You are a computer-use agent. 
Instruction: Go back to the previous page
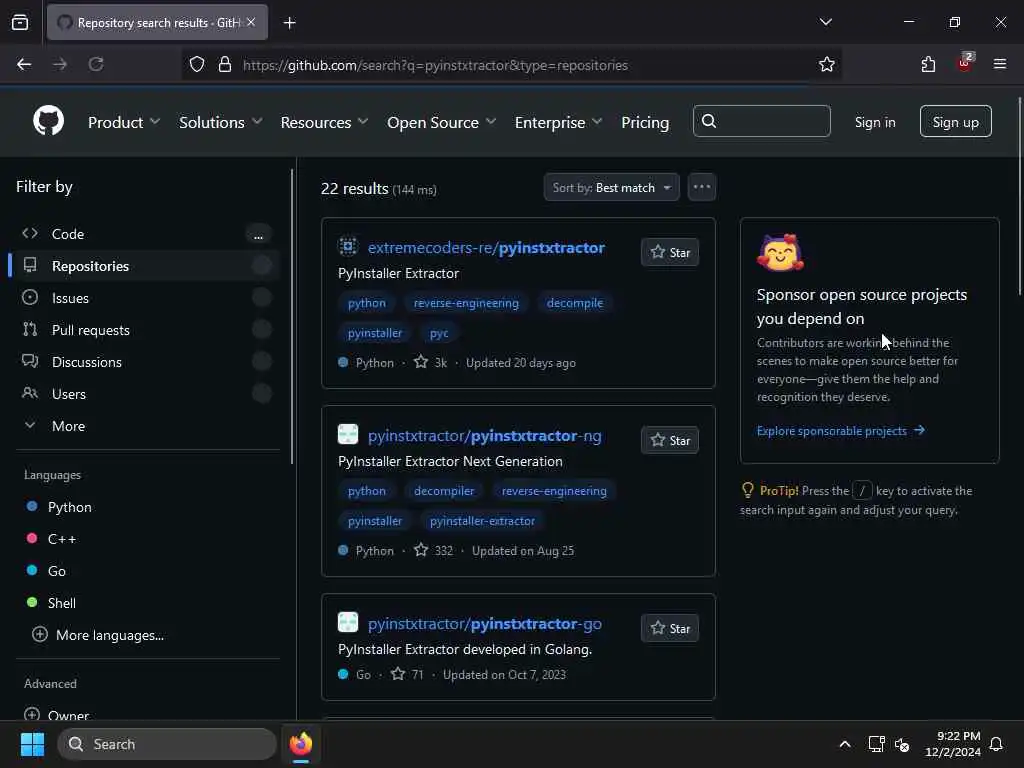pos(24,64)
